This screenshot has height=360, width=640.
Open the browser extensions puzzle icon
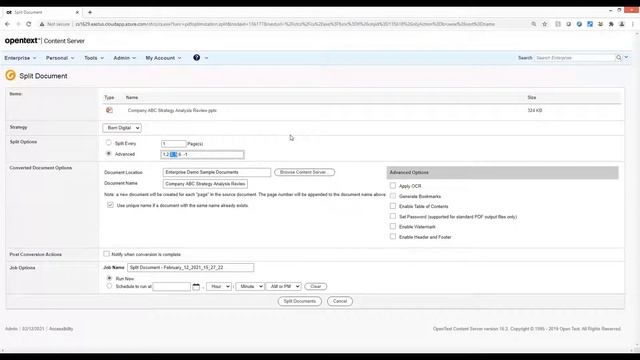tap(611, 24)
